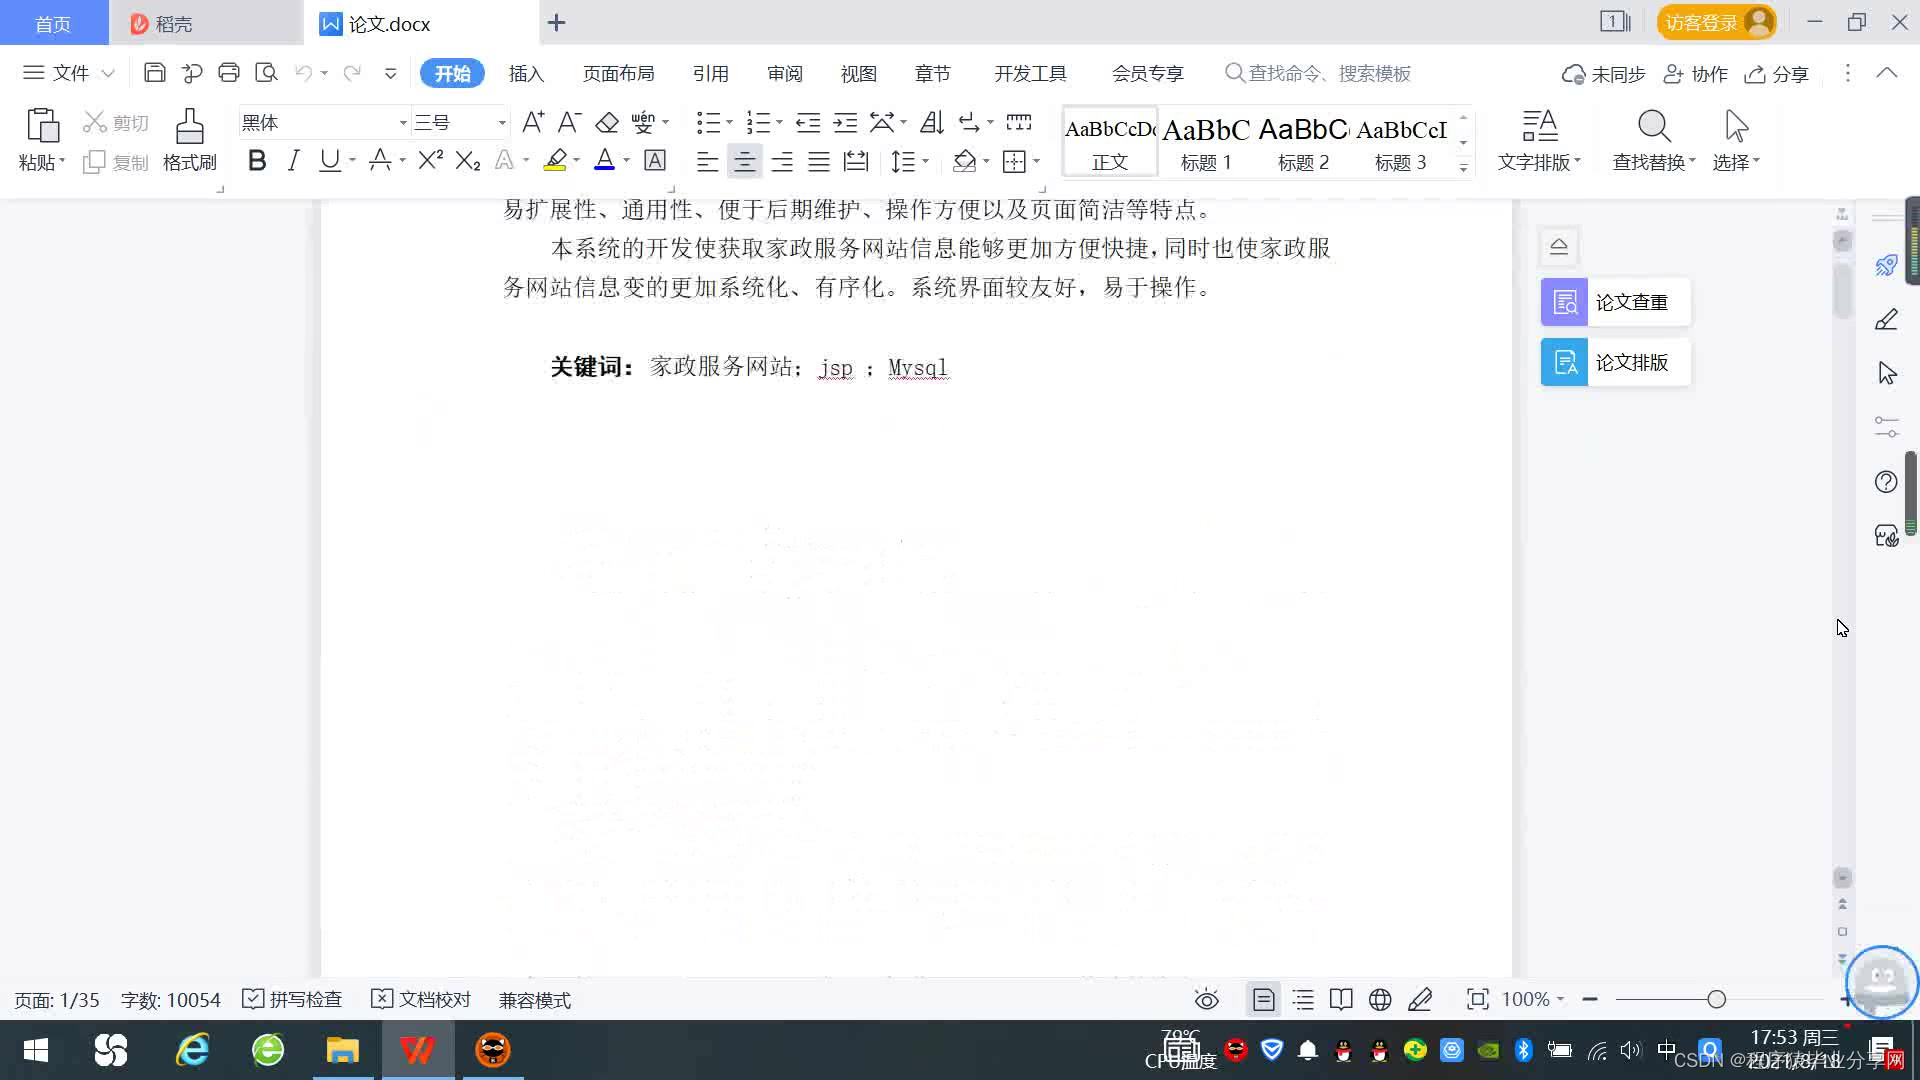
Task: Click the zoom slider handle
Action: [1717, 1000]
